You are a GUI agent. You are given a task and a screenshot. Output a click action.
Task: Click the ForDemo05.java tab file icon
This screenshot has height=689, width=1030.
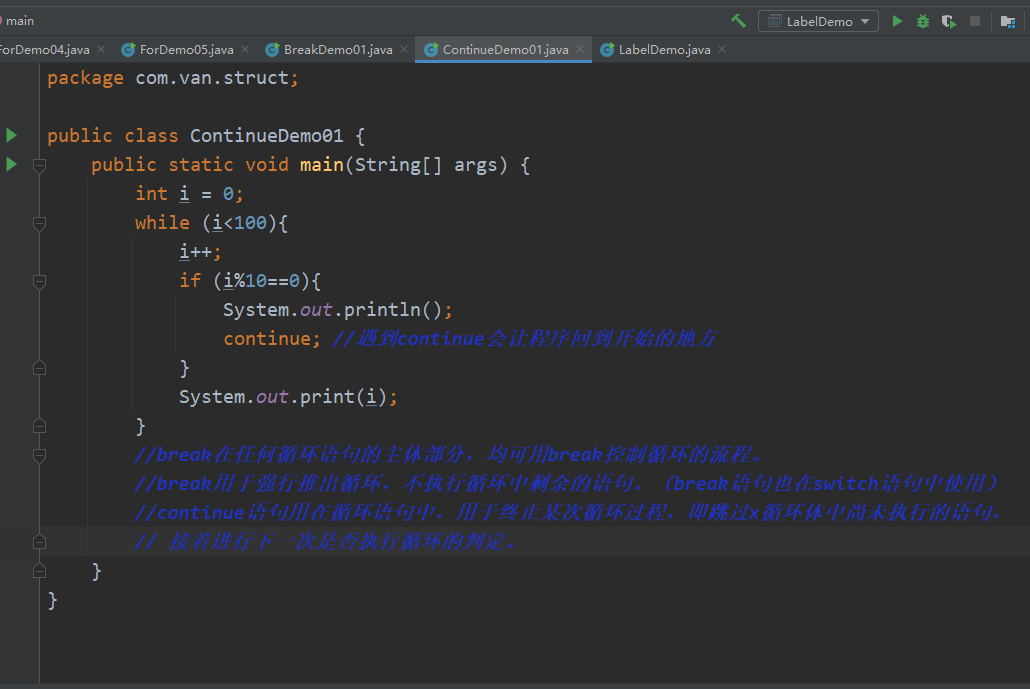click(x=129, y=50)
